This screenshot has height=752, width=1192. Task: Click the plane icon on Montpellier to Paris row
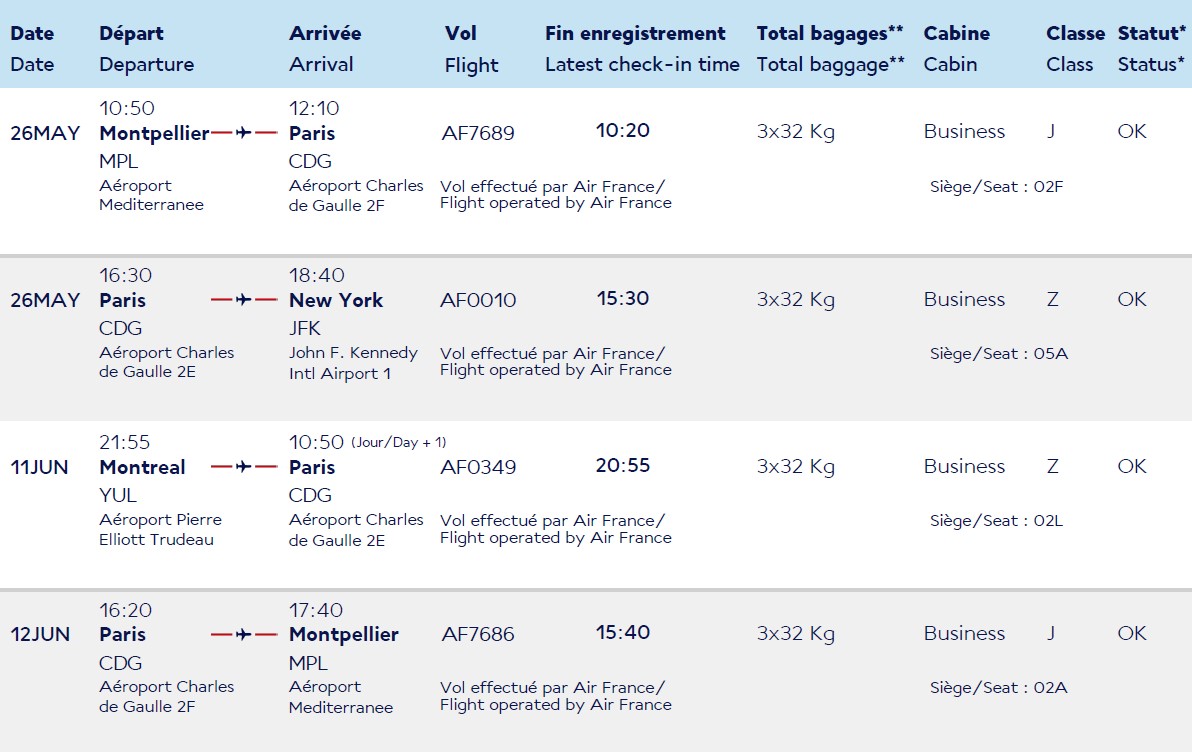tap(243, 133)
